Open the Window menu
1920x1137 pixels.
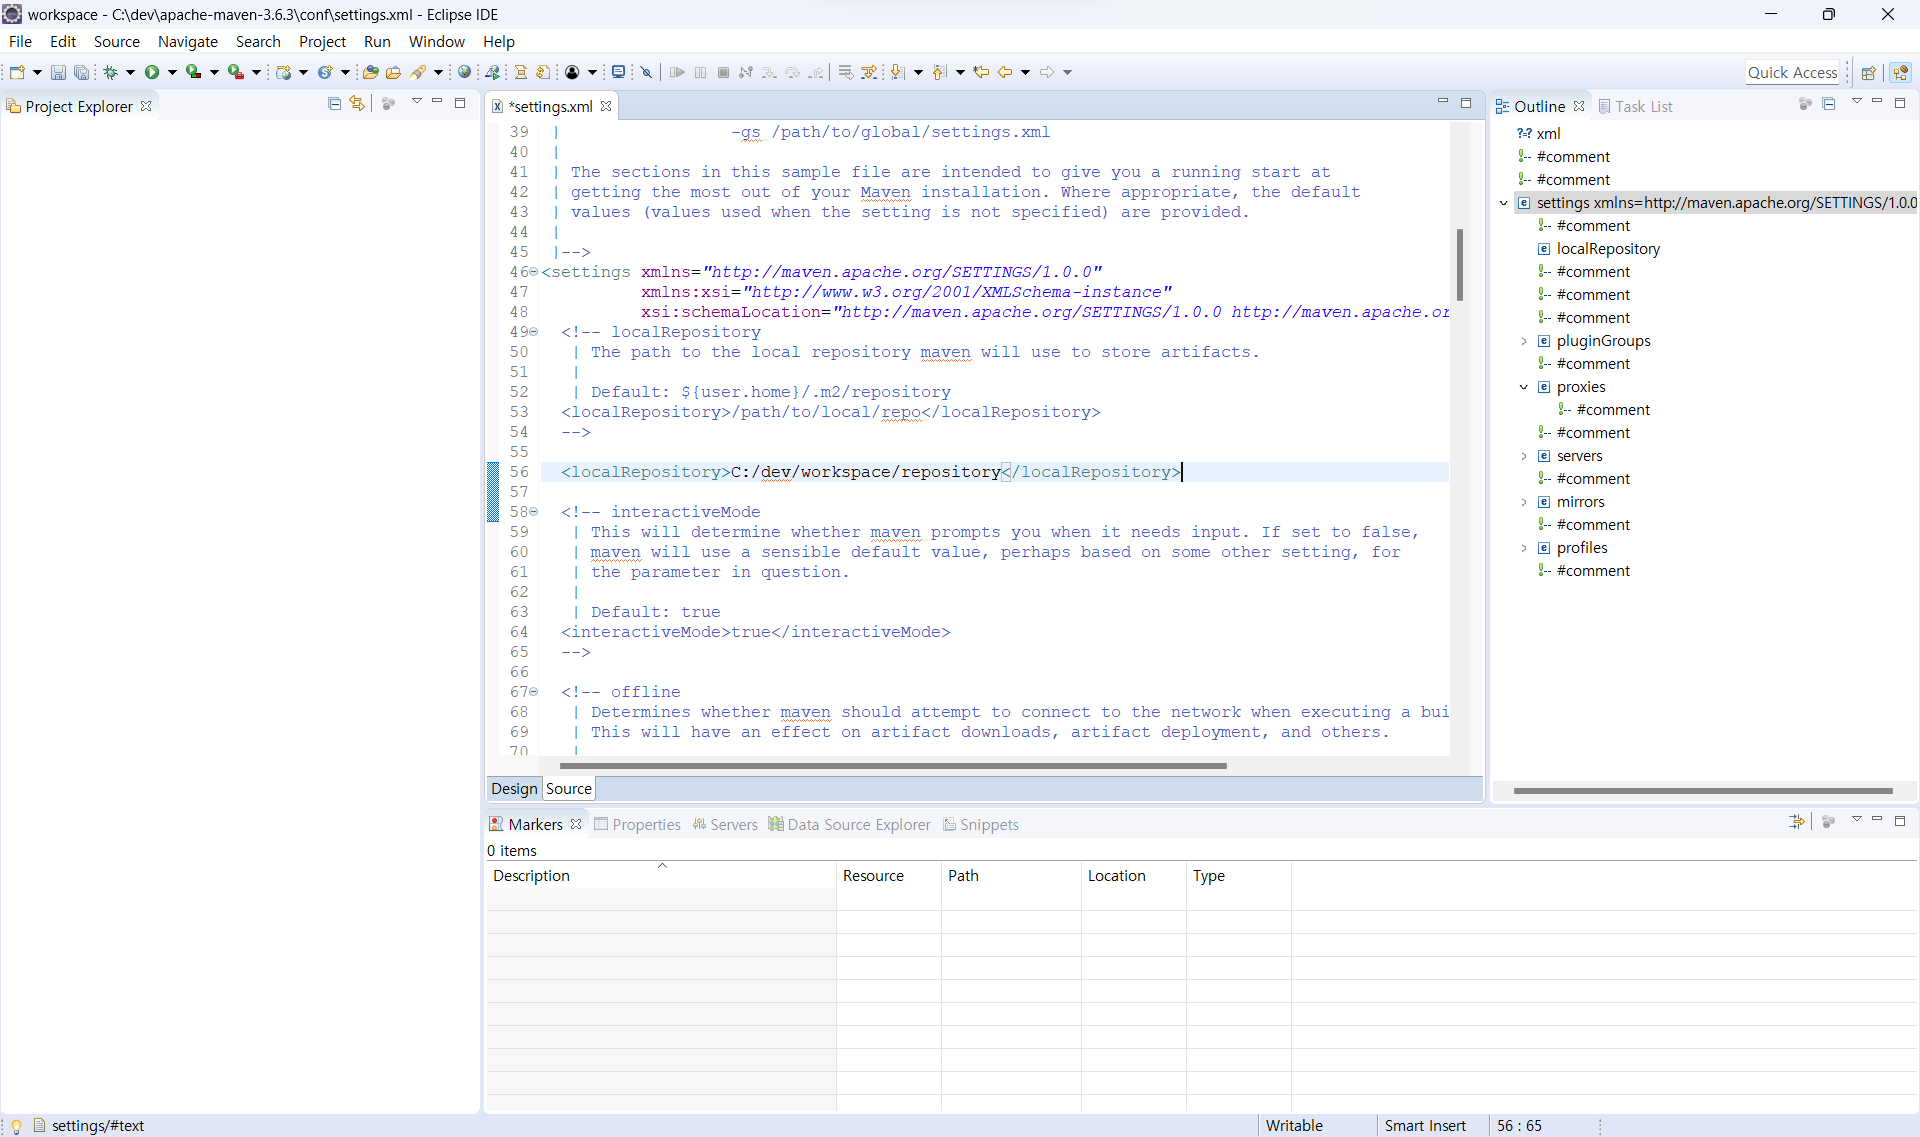coord(437,41)
